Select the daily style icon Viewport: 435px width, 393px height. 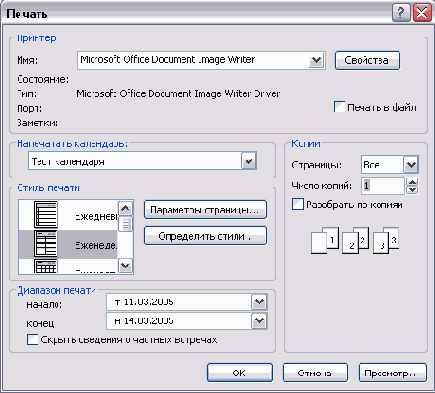(46, 214)
